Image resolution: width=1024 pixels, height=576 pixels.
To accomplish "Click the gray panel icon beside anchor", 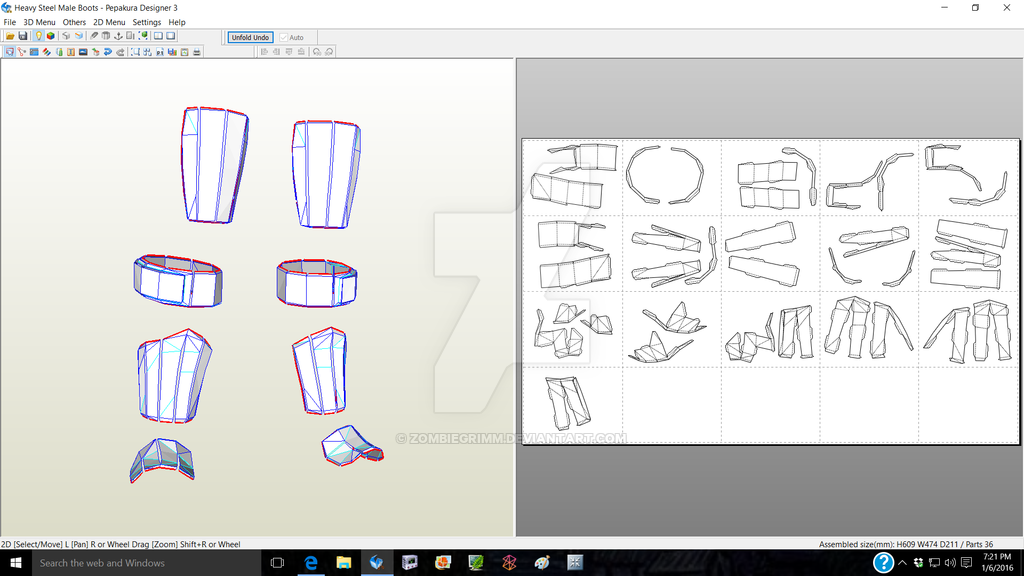I will point(130,36).
